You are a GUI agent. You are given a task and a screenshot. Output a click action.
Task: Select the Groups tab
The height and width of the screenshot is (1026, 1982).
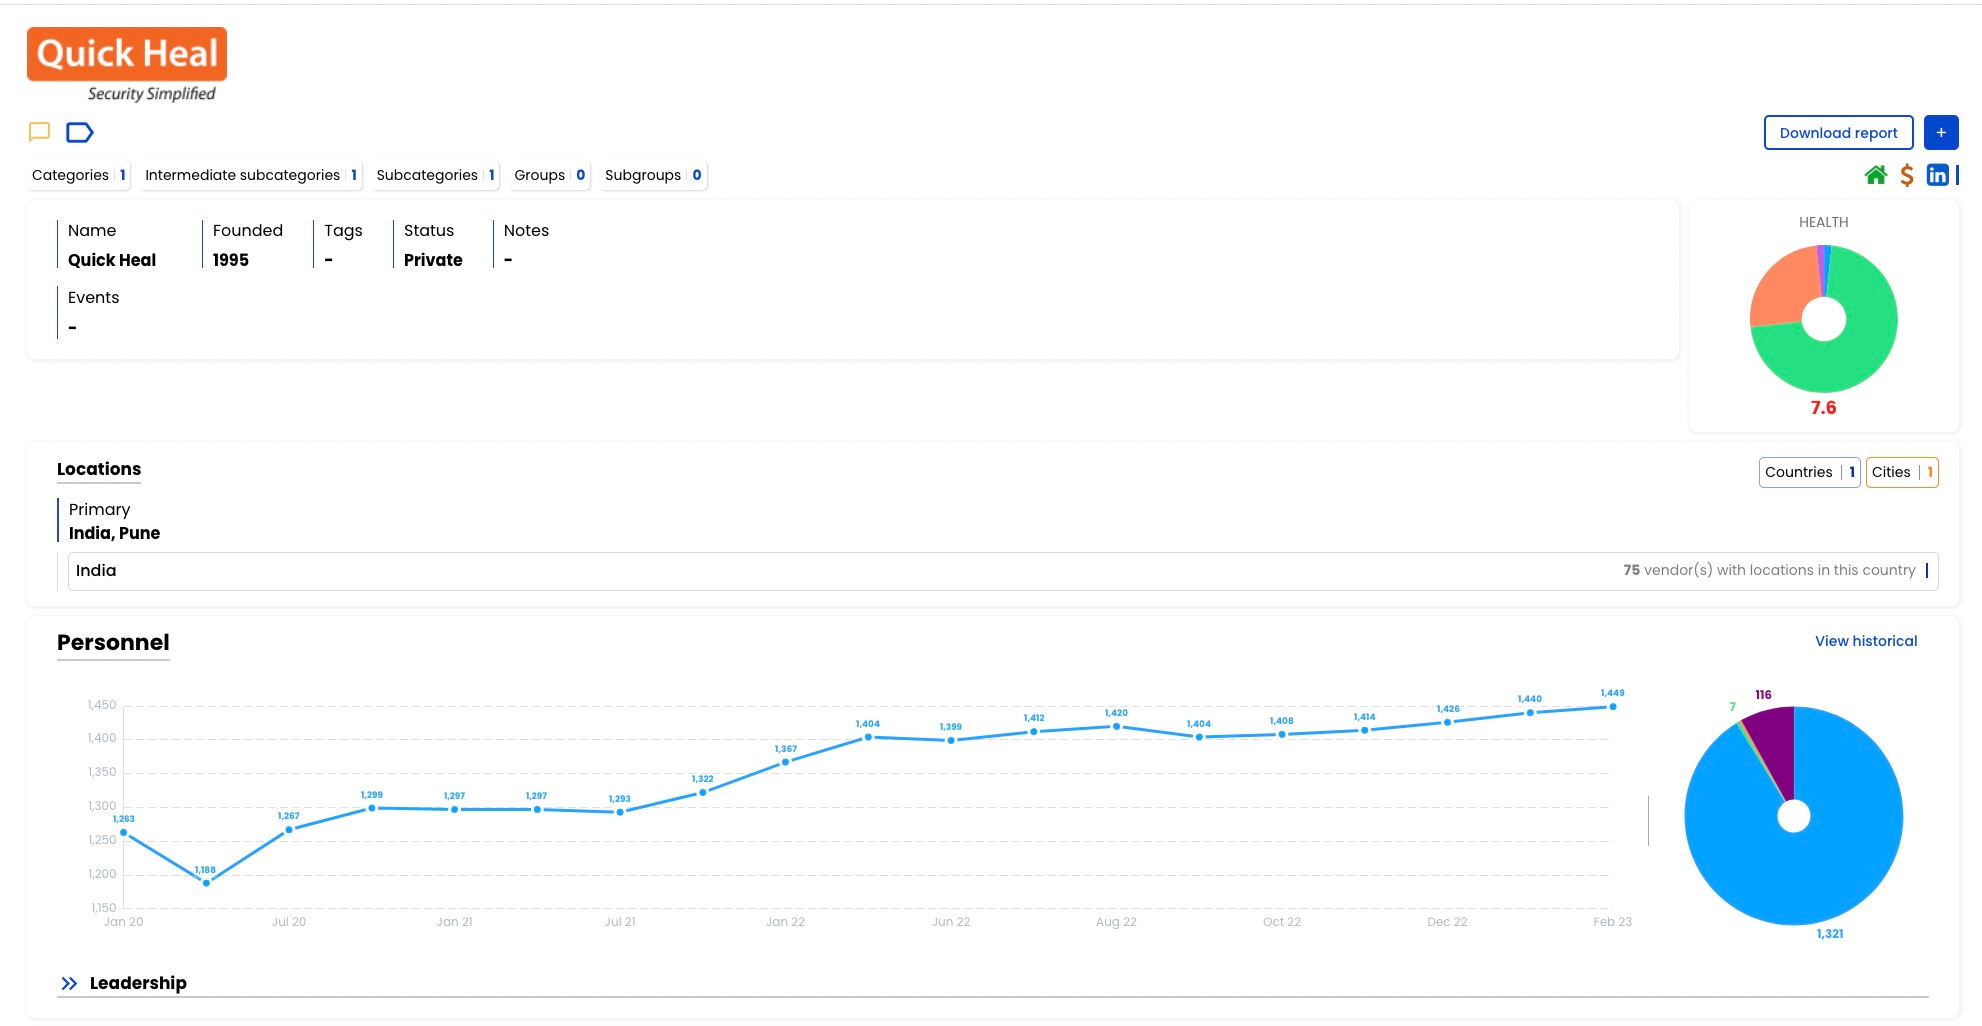click(549, 175)
